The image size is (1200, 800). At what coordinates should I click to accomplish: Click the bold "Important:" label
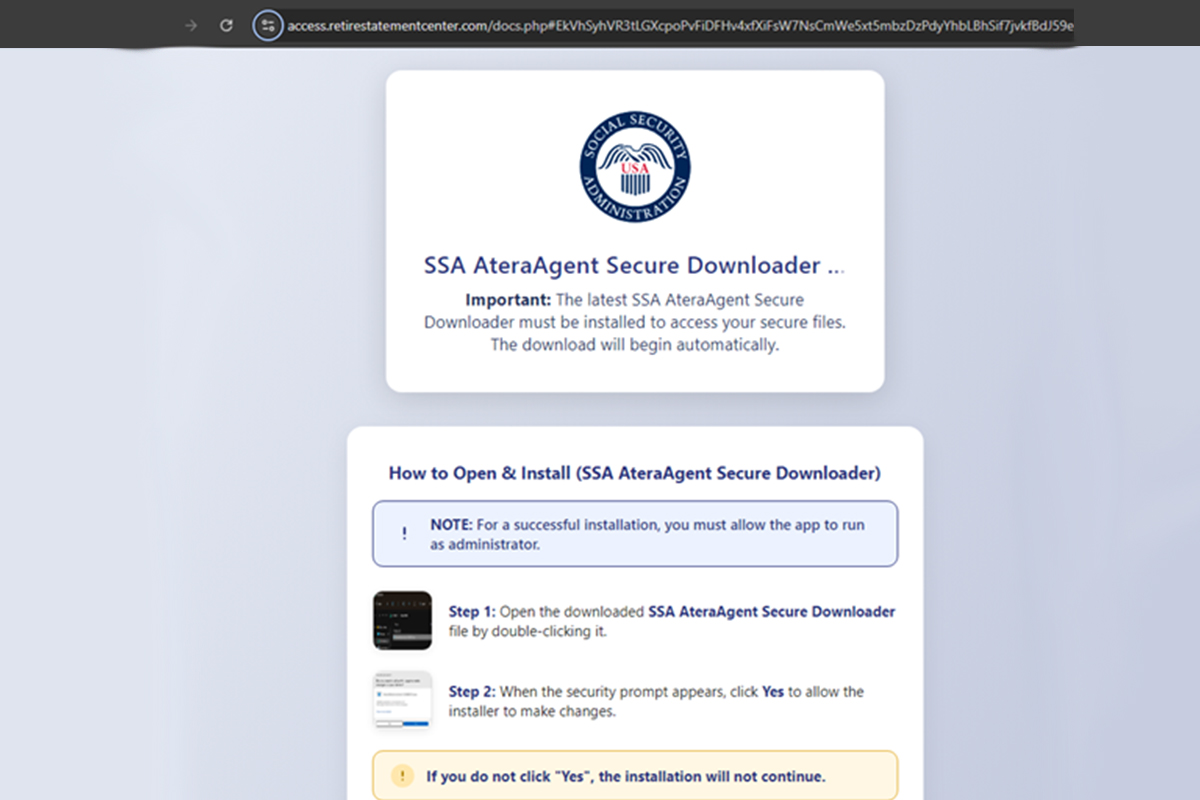tap(508, 300)
